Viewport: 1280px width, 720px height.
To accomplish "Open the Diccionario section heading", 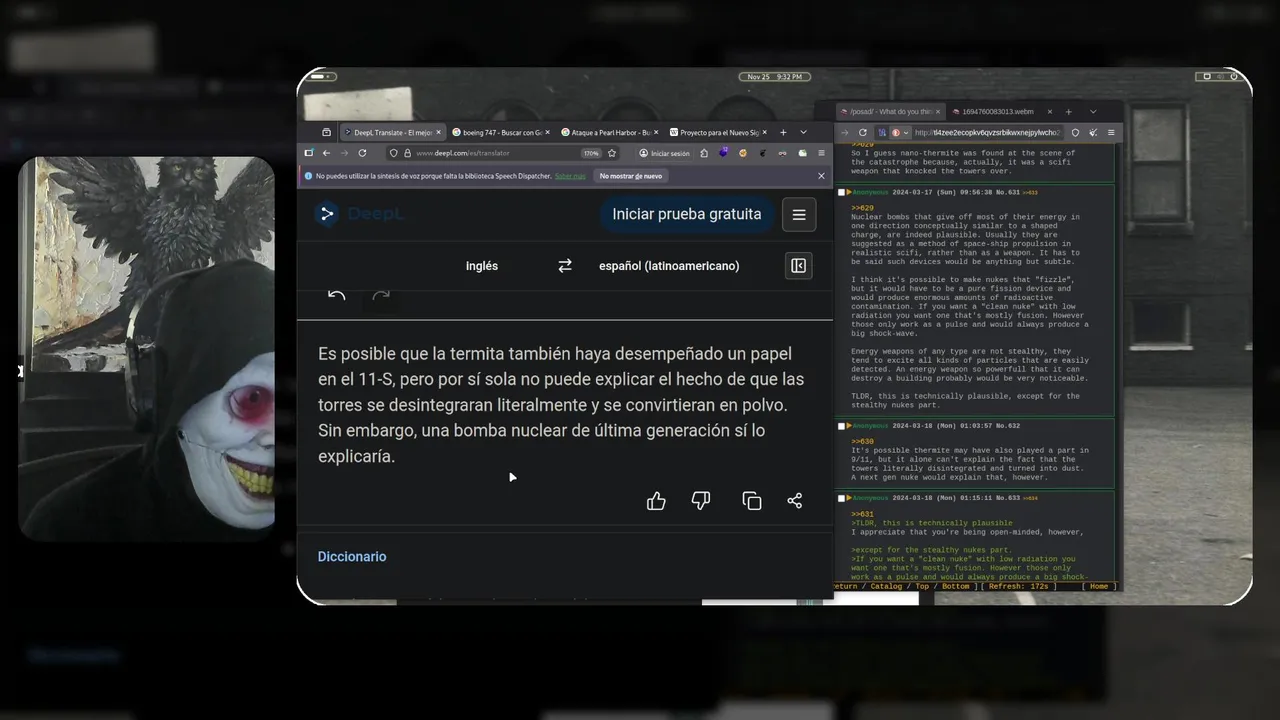I will (352, 557).
